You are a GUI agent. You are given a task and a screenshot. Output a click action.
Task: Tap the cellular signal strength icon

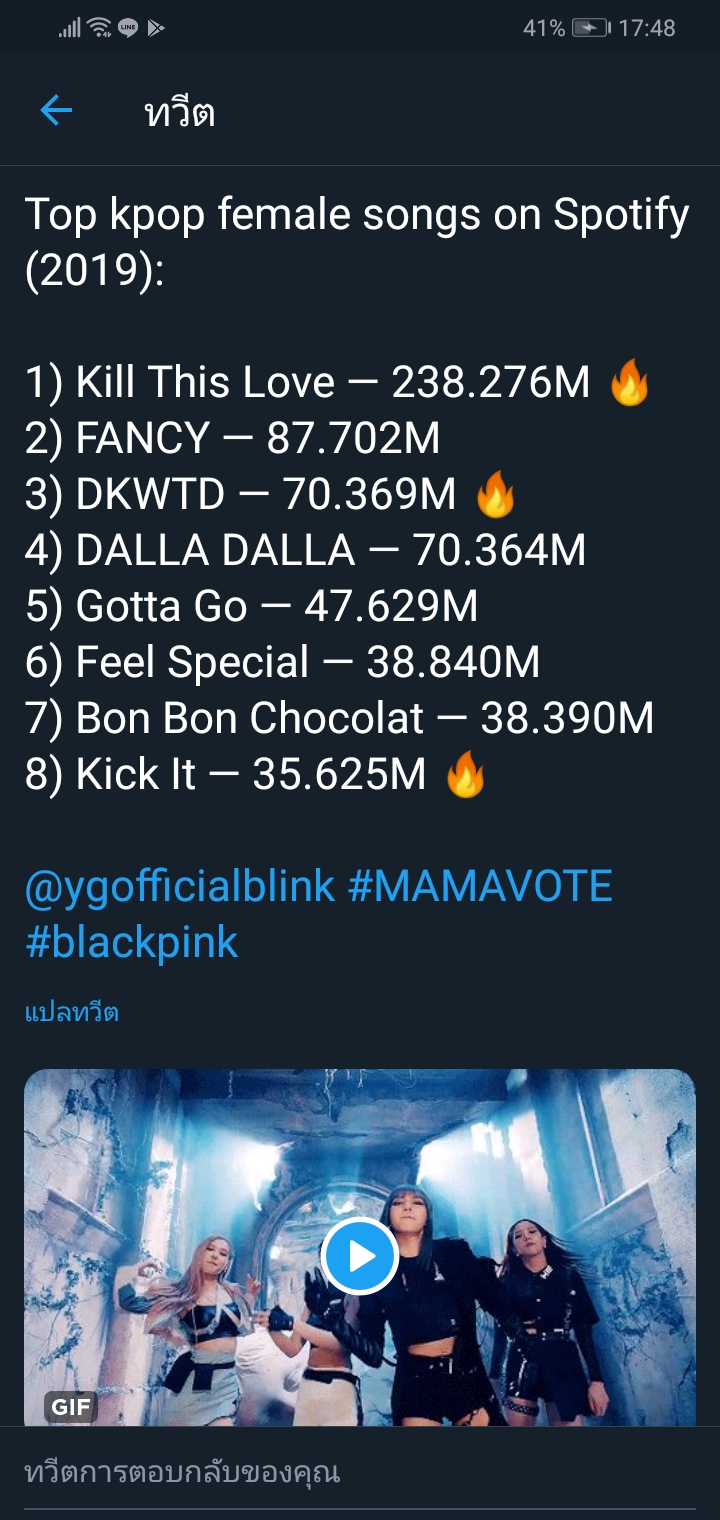(x=69, y=28)
